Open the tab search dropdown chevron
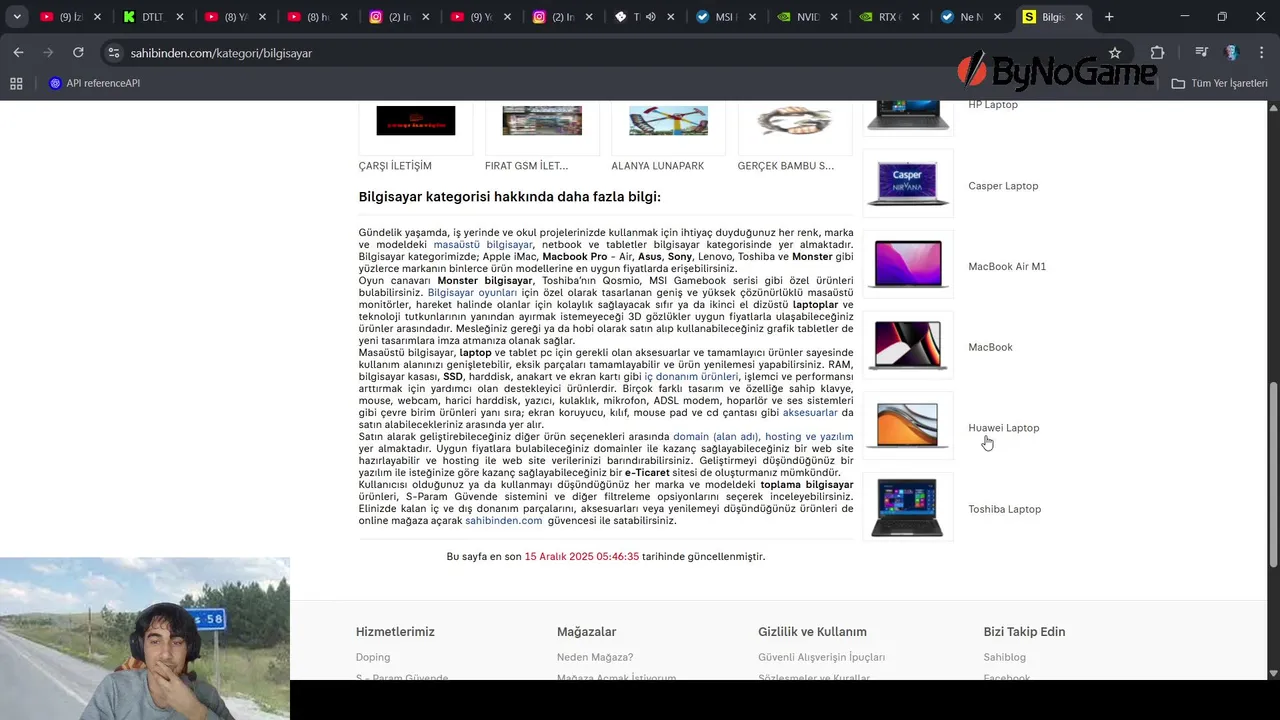This screenshot has height=720, width=1280. pyautogui.click(x=16, y=17)
